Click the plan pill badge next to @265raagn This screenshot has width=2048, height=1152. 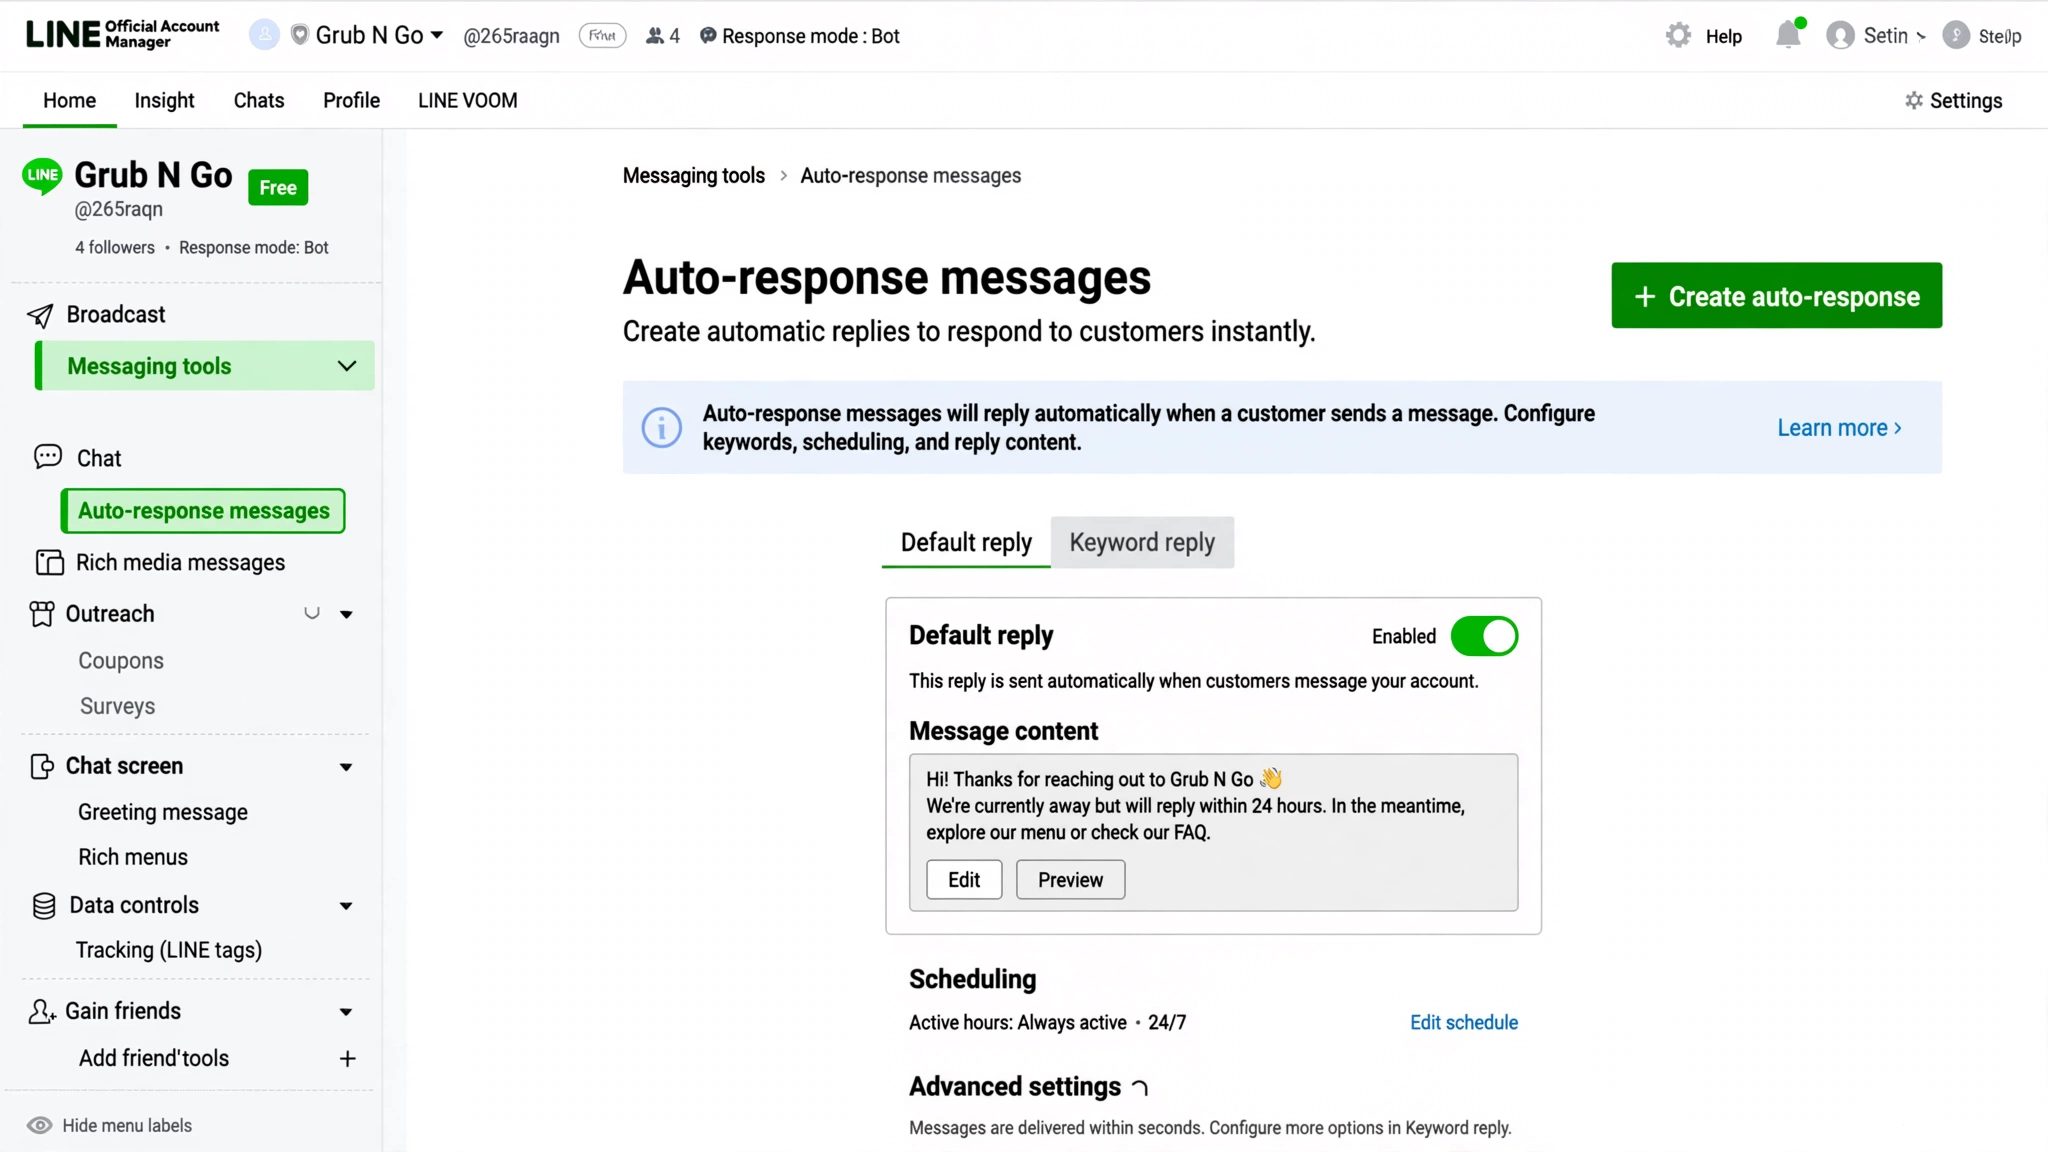[602, 36]
